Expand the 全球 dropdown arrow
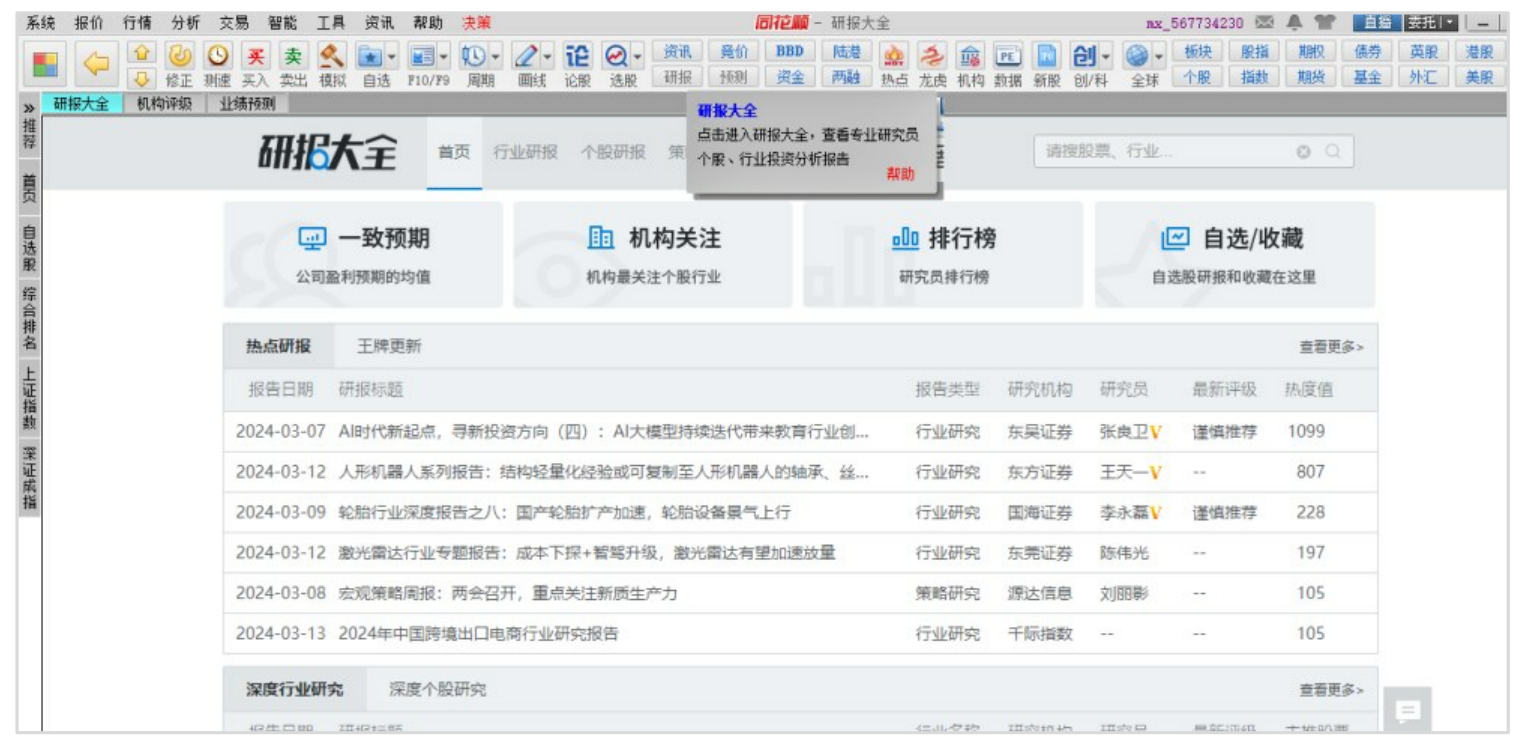This screenshot has height=749, width=1517. (x=1159, y=56)
